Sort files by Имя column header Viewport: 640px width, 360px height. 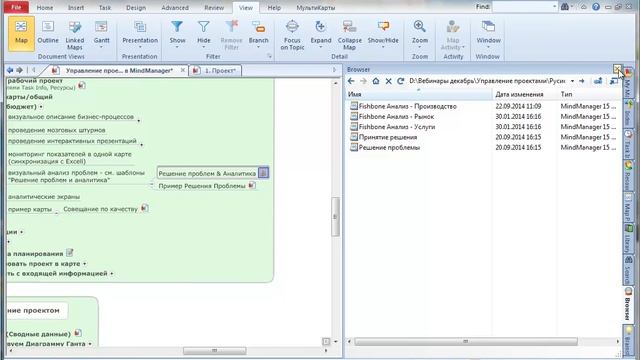click(x=419, y=94)
